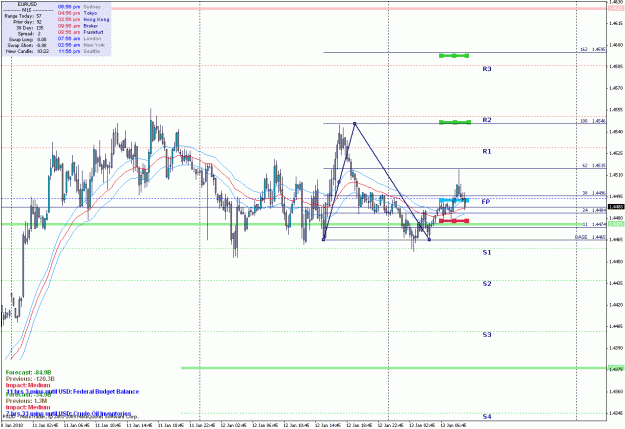The height and width of the screenshot is (429, 625).
Task: Click the Spread value row
Action: point(29,34)
